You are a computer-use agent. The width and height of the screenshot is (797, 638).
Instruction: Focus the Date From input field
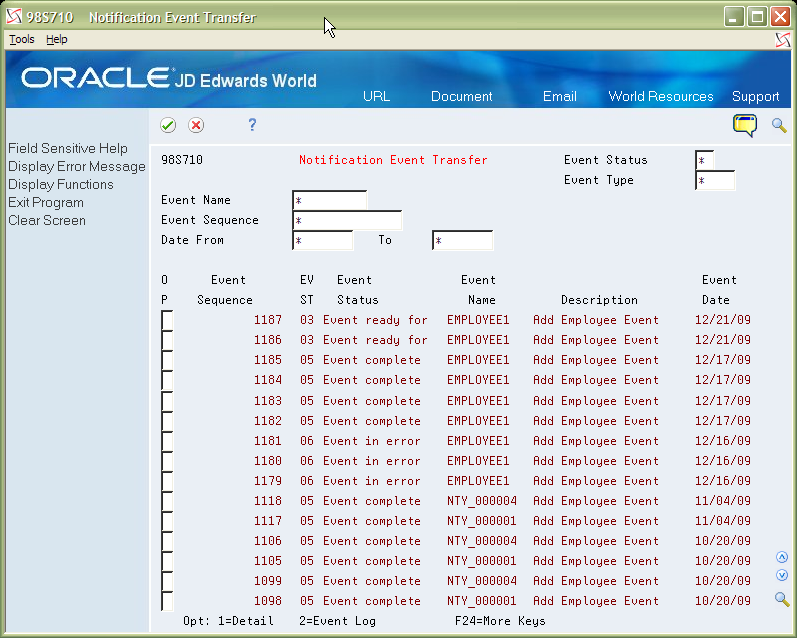click(322, 240)
